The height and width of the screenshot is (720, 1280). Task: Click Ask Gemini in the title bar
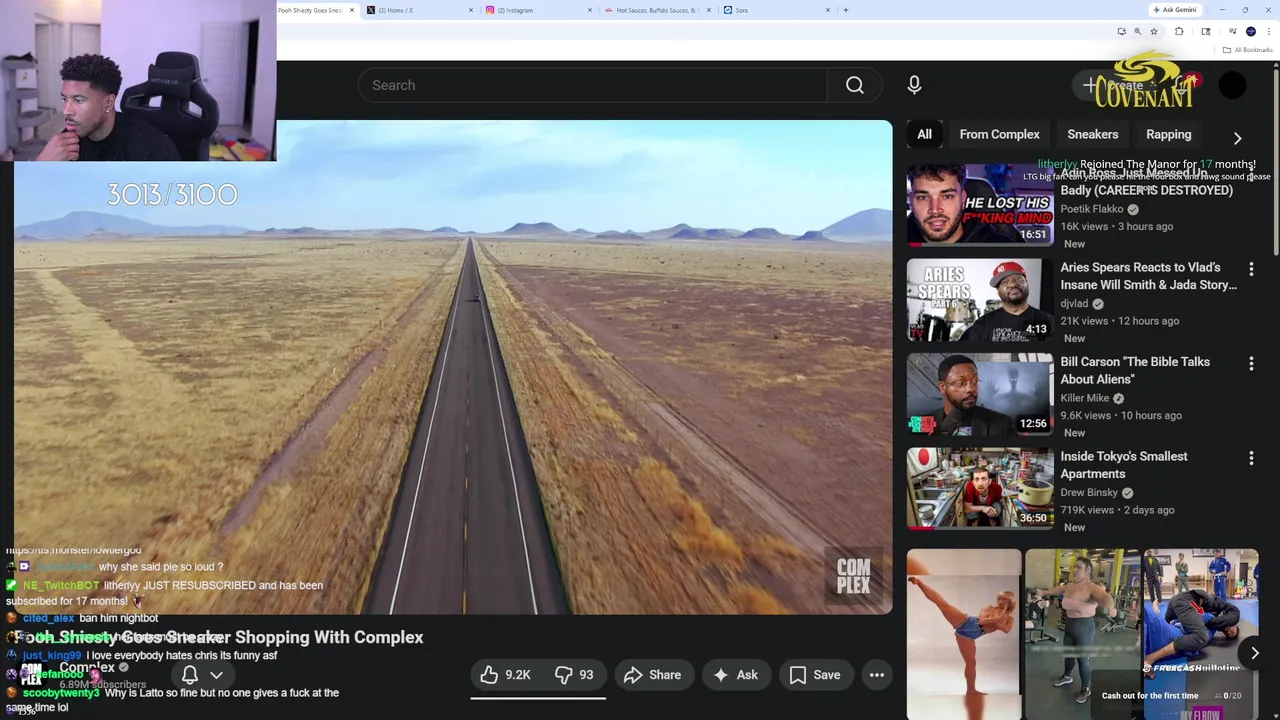1175,10
